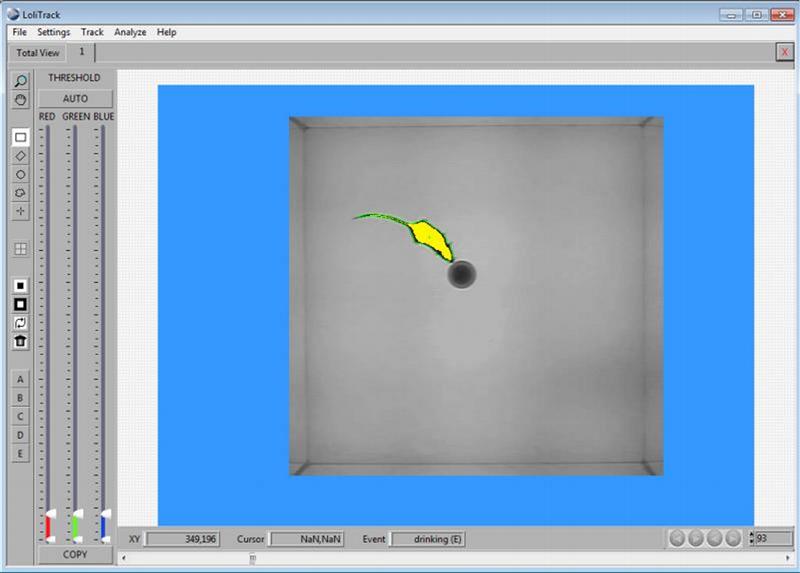Viewport: 800px width, 573px height.
Task: Click the horizontal scrollbar thumb
Action: point(252,559)
